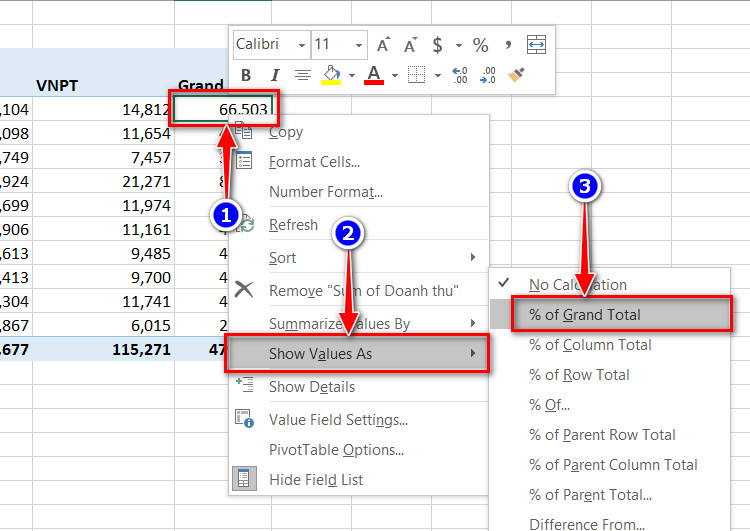Image resolution: width=750 pixels, height=531 pixels.
Task: Click Hide Field List entry
Action: pyautogui.click(x=359, y=479)
